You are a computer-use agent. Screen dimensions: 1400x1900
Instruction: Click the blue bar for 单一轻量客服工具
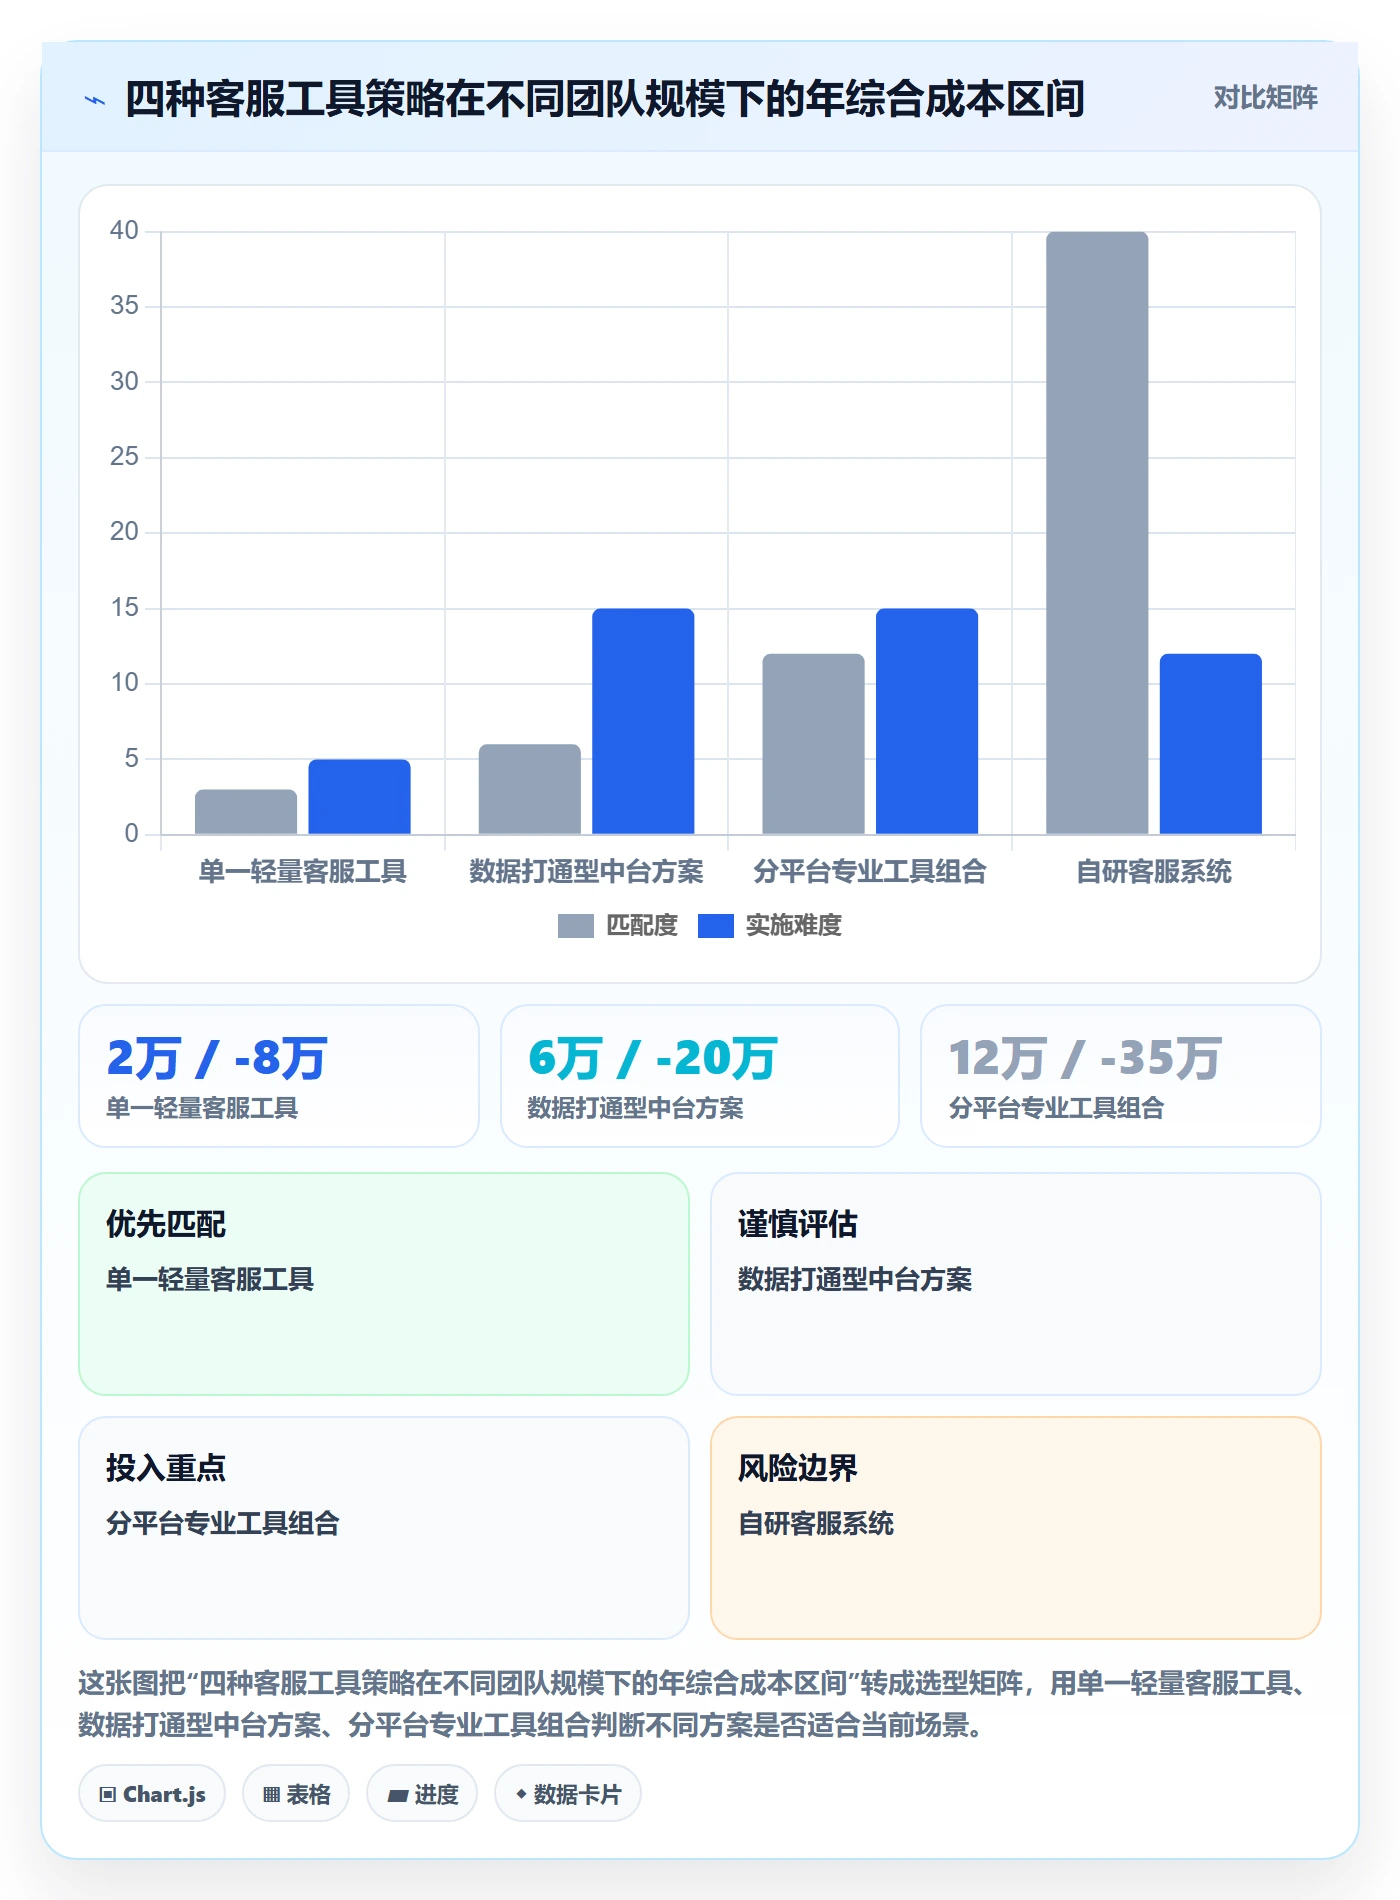point(359,797)
